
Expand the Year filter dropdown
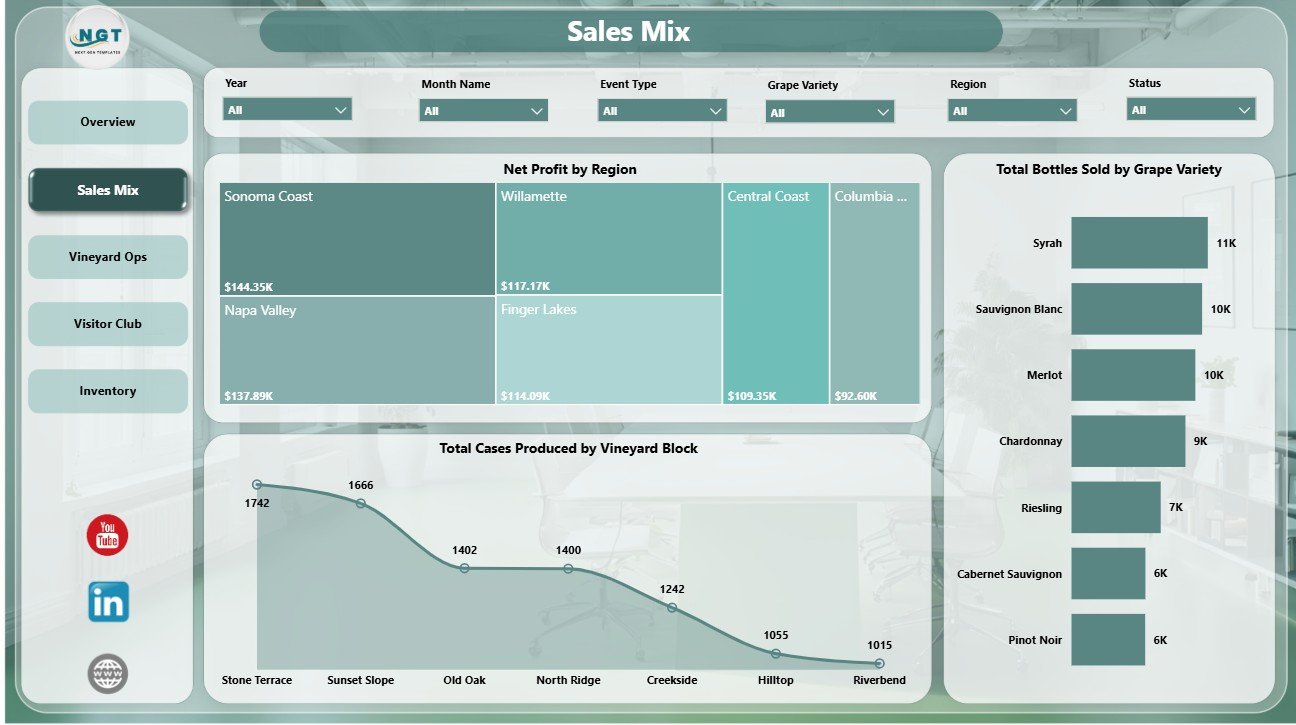click(287, 110)
